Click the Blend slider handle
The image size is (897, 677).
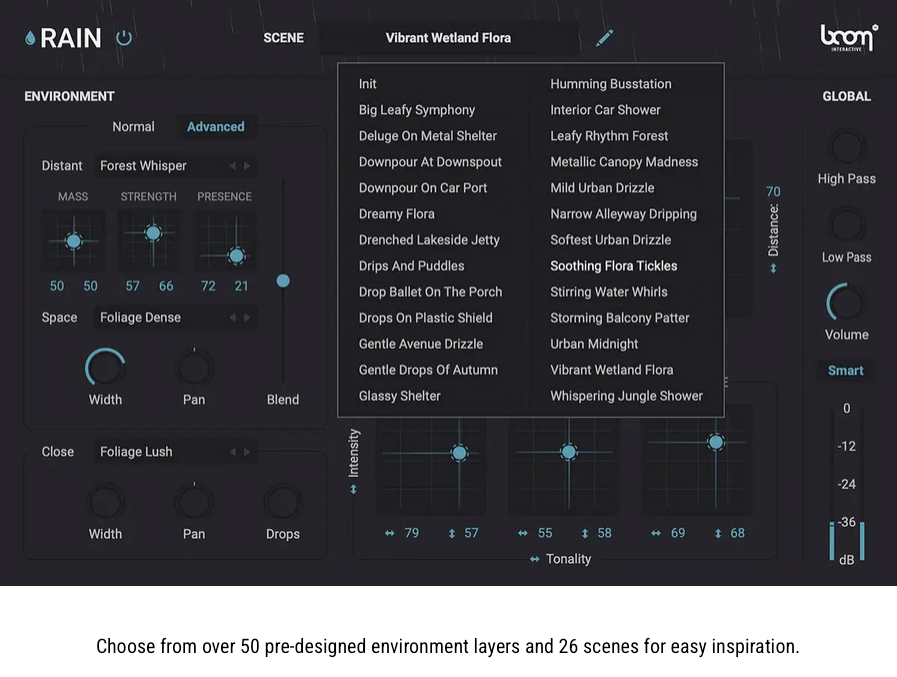click(x=283, y=281)
